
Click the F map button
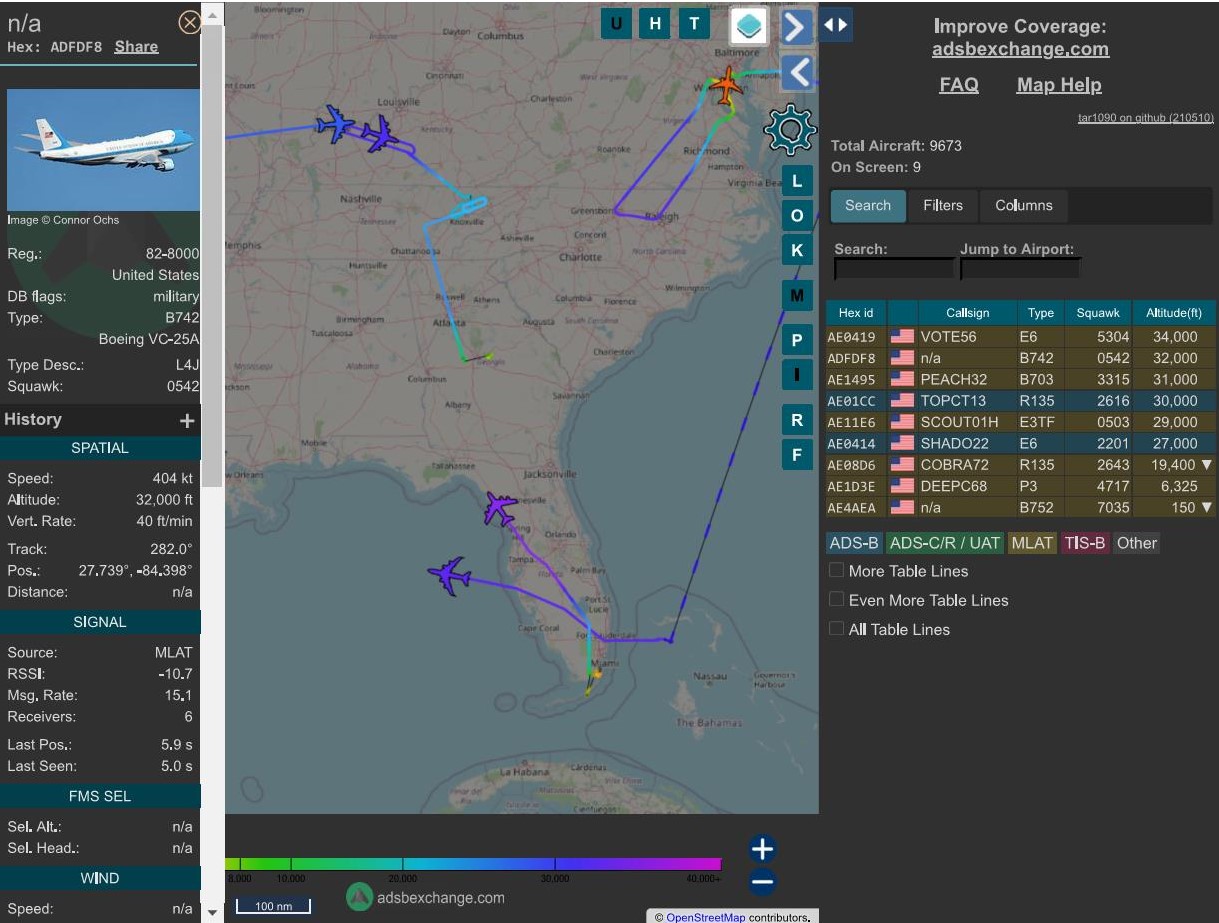click(797, 455)
